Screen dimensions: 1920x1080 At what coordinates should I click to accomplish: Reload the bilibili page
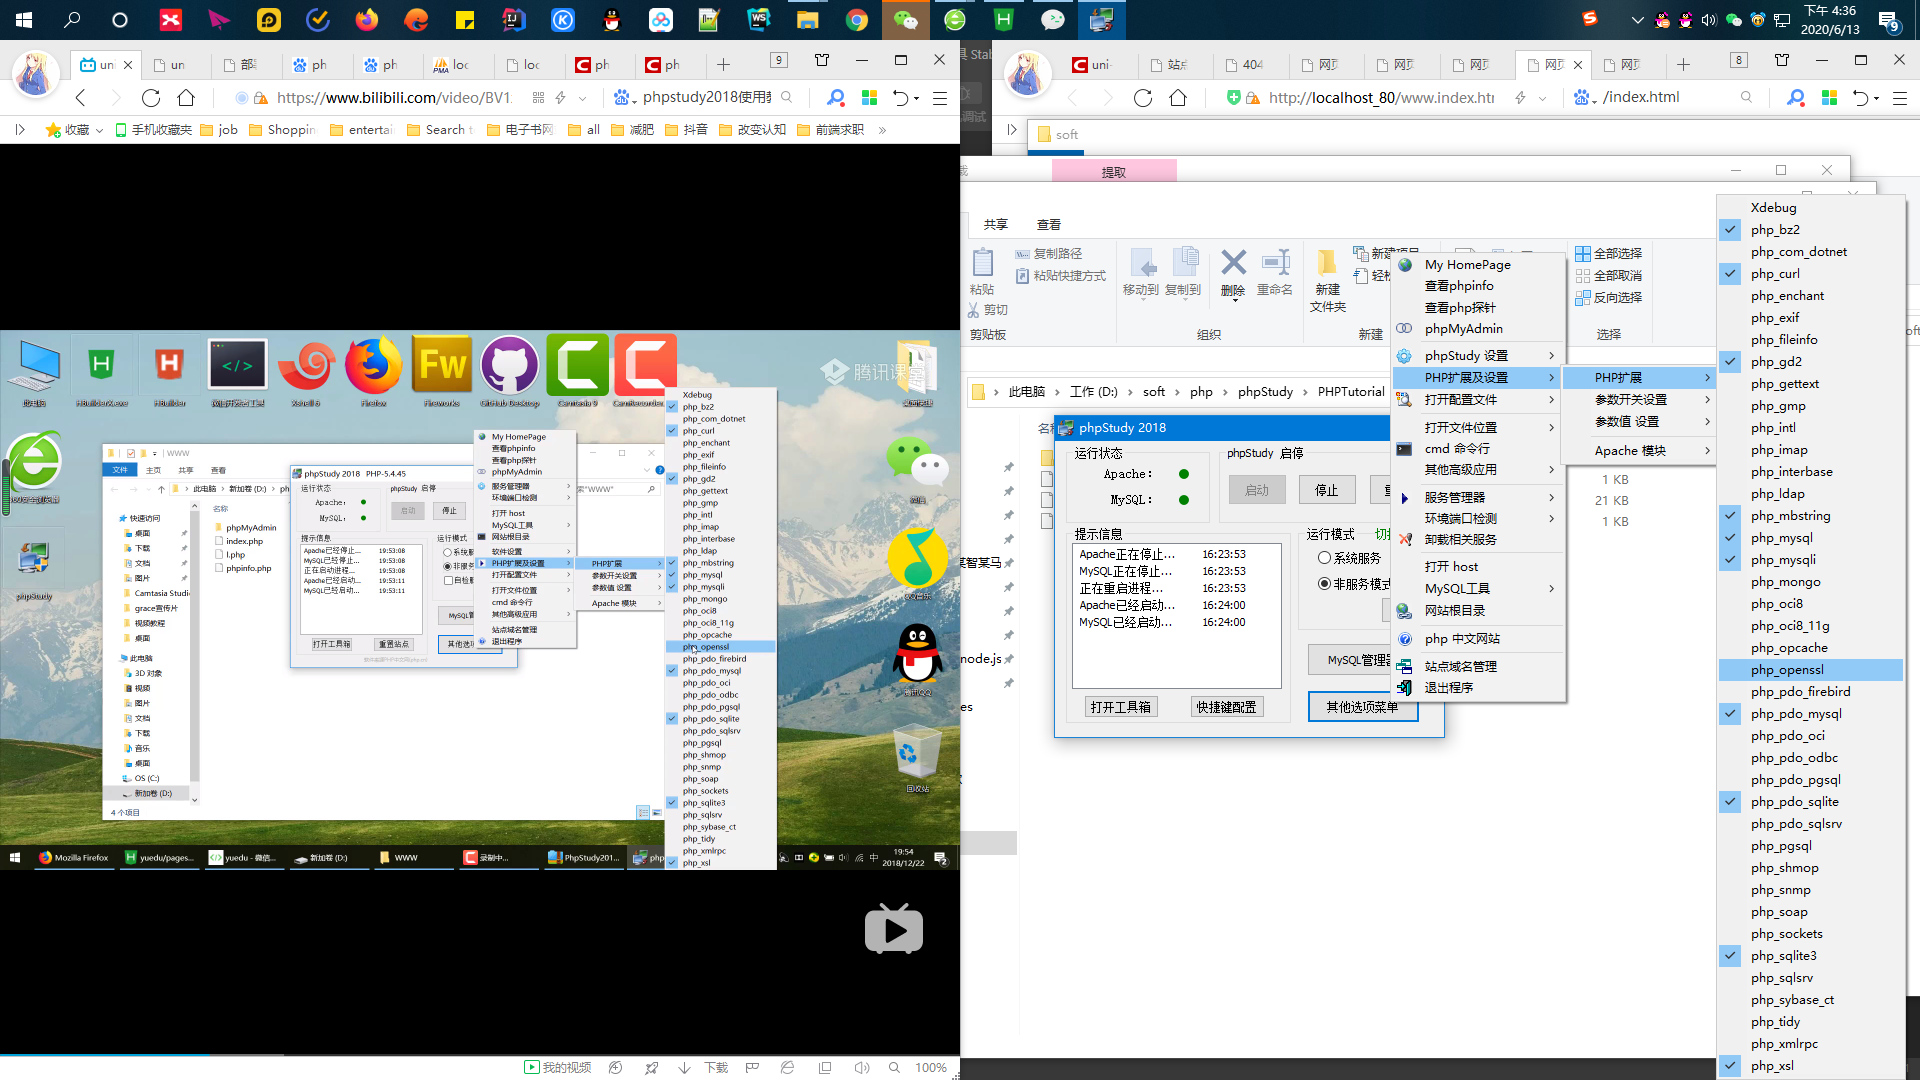coord(151,98)
